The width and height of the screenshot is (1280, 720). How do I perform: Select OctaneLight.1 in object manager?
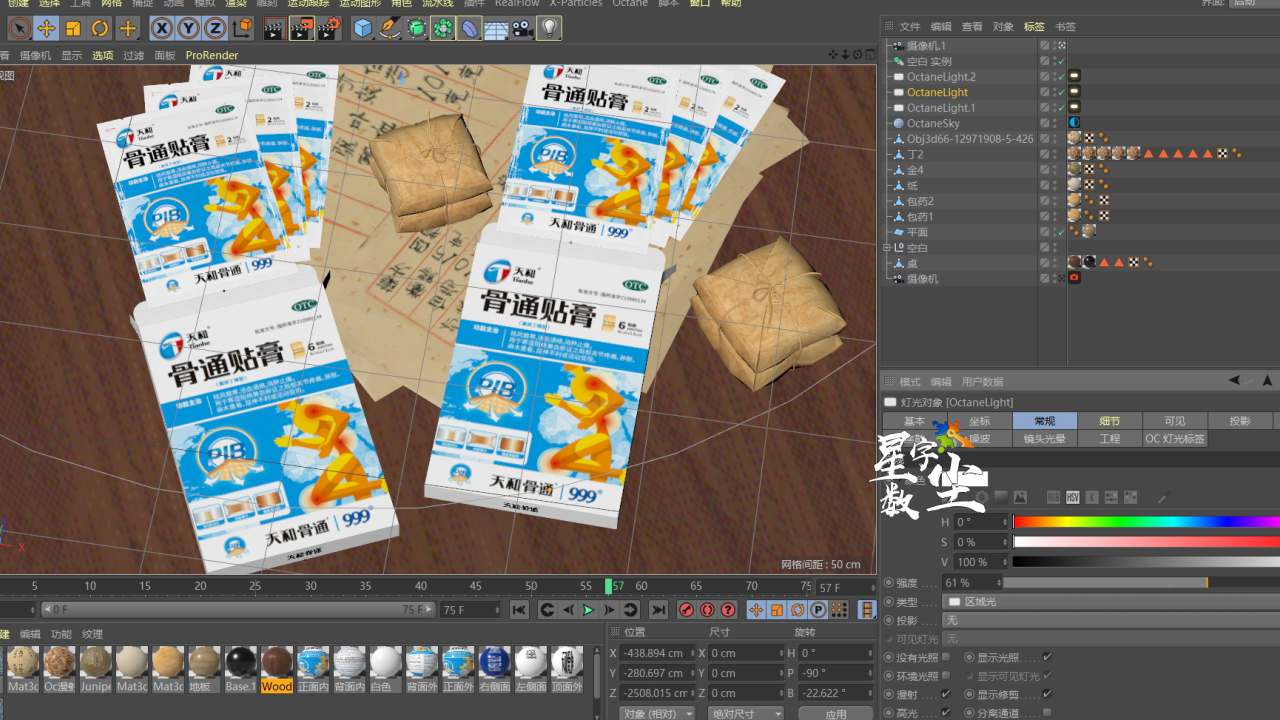(x=941, y=108)
